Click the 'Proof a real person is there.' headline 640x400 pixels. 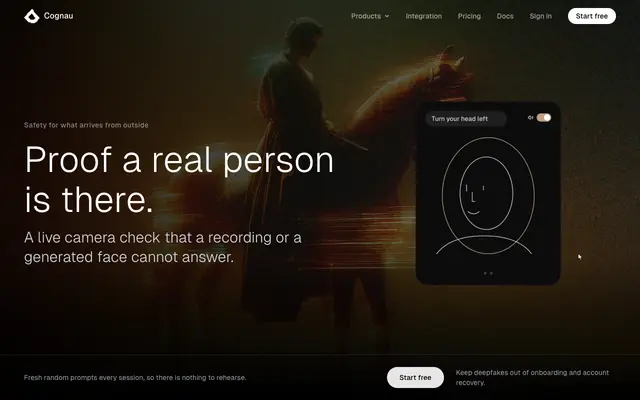tap(179, 180)
